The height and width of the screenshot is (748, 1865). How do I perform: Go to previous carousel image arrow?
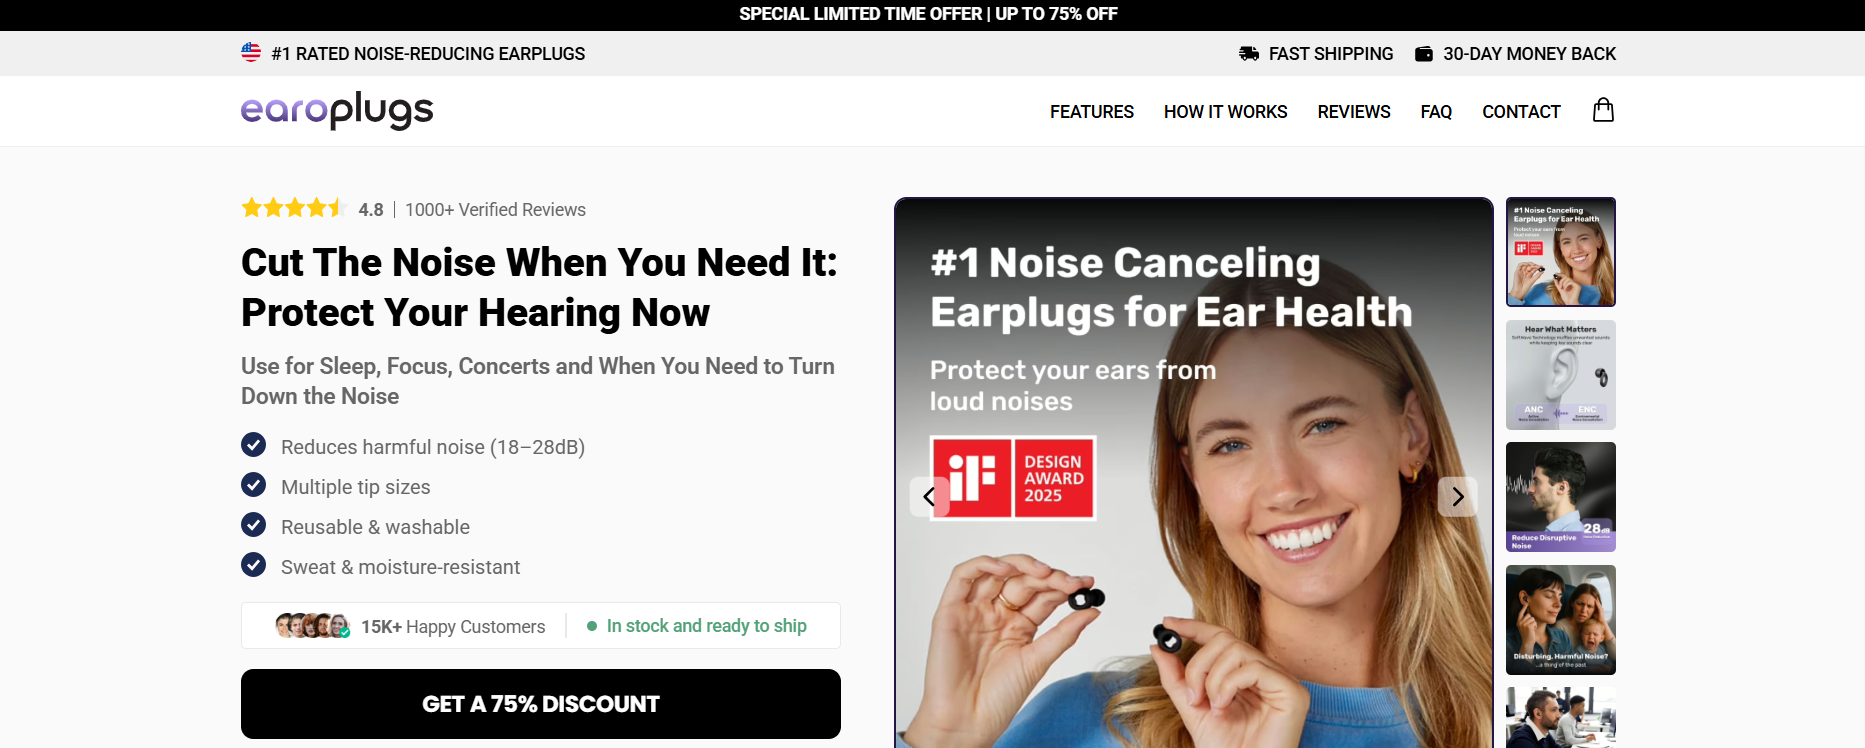[929, 497]
